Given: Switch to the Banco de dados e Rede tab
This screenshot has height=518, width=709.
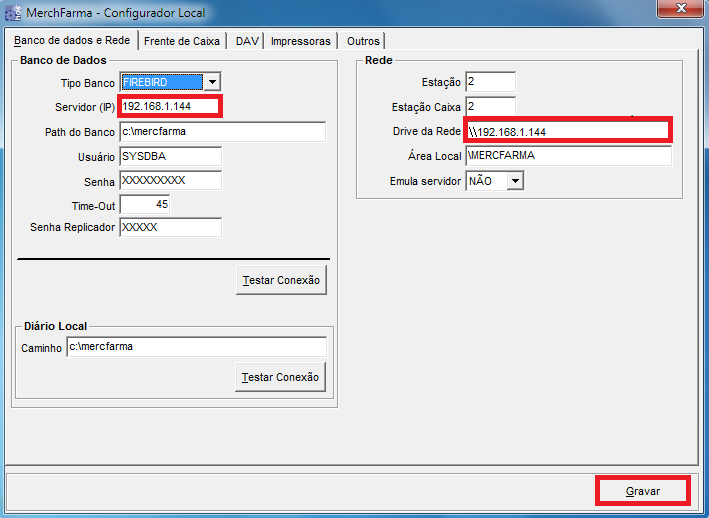Looking at the screenshot, I should (71, 40).
